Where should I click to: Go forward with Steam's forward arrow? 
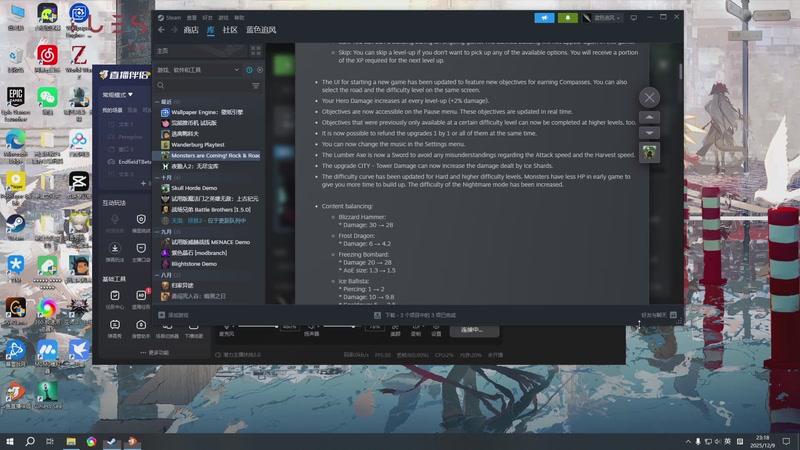coord(174,30)
